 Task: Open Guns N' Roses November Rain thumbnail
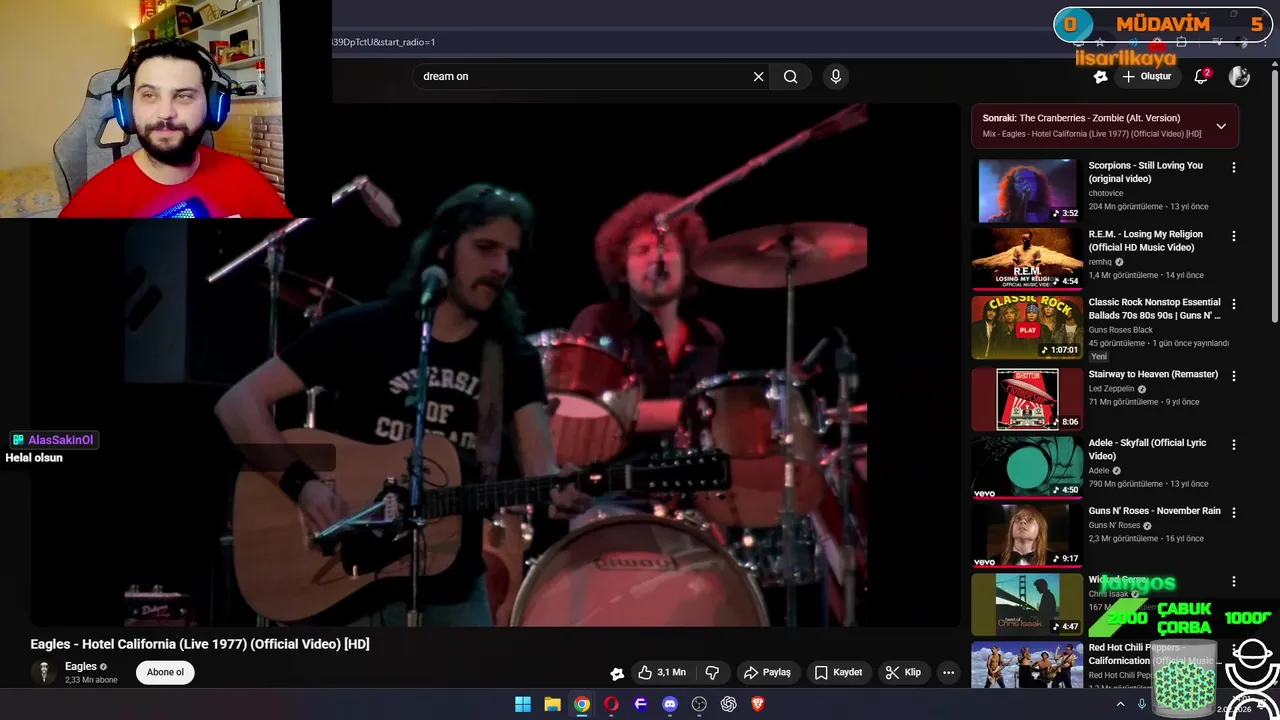pos(1027,536)
